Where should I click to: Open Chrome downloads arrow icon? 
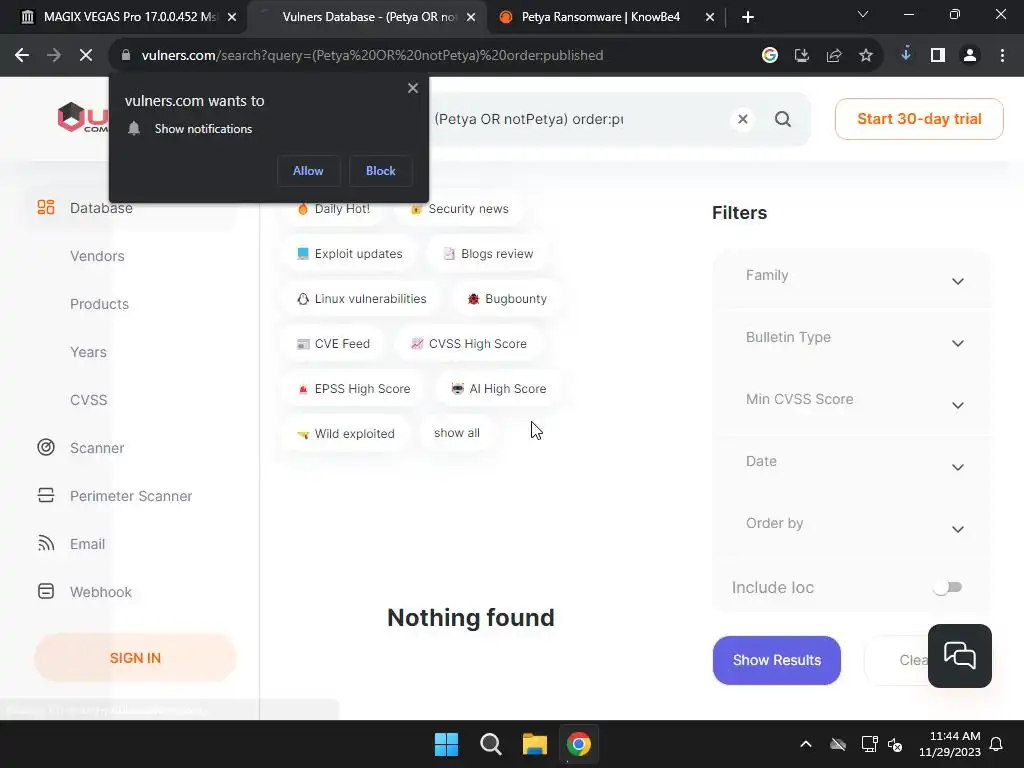906,56
